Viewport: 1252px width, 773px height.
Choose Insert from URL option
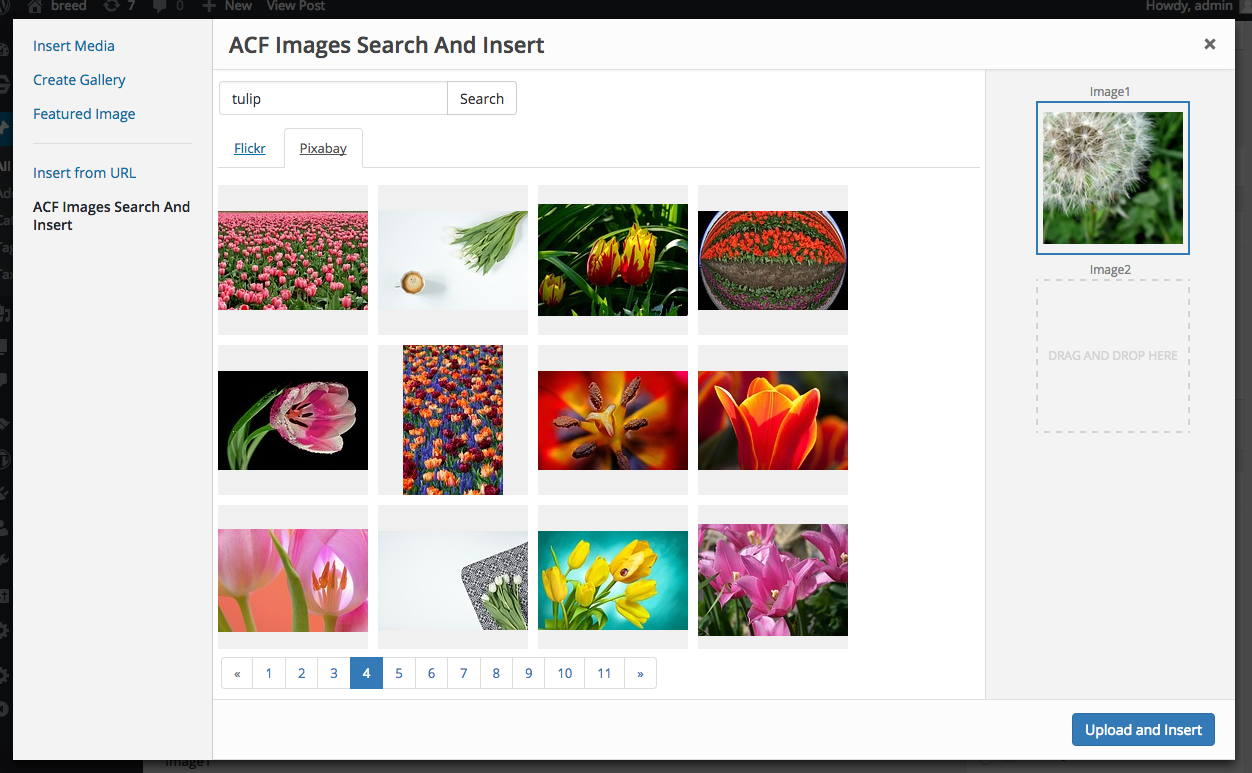point(84,173)
